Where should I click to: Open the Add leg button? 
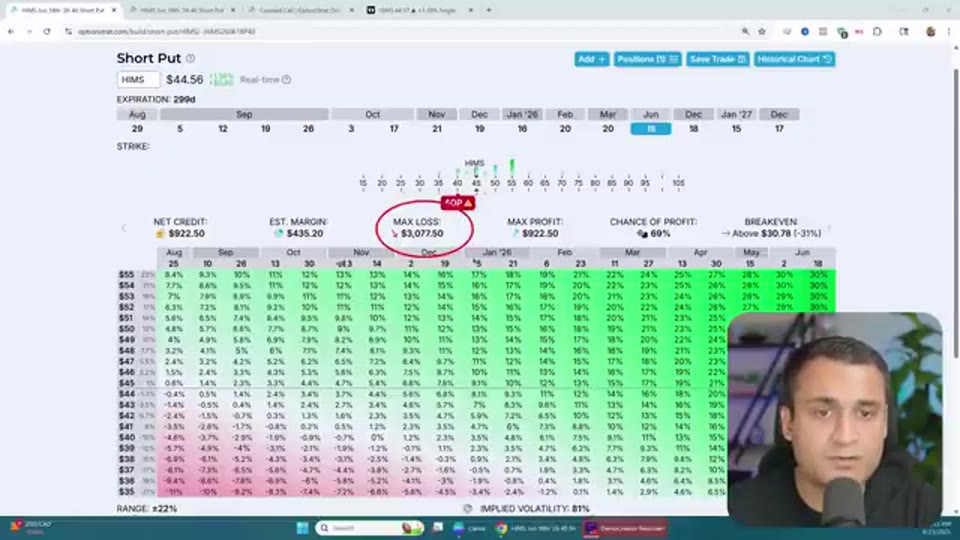click(591, 59)
